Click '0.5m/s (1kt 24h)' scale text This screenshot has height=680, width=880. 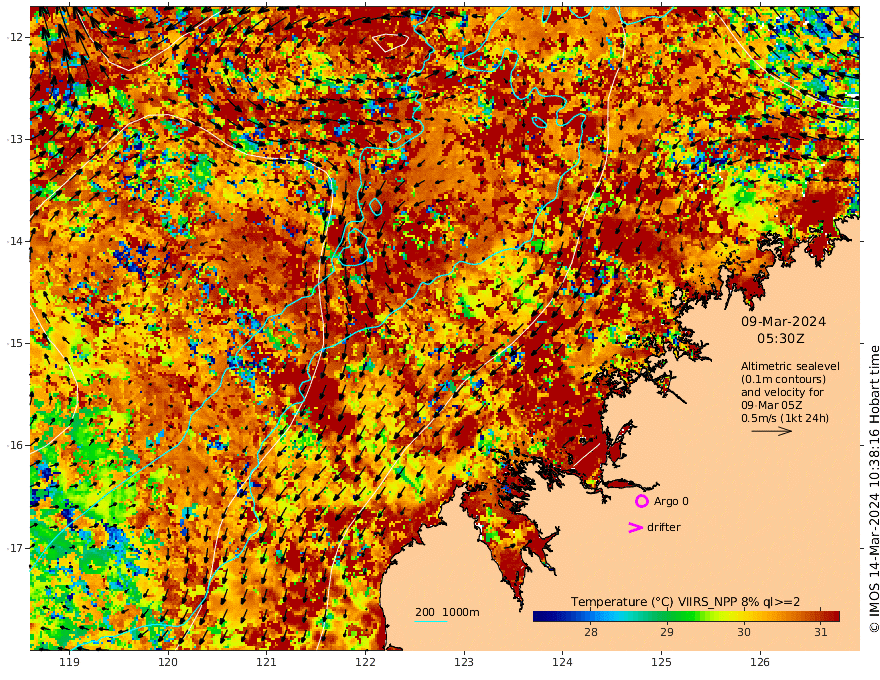pos(785,418)
